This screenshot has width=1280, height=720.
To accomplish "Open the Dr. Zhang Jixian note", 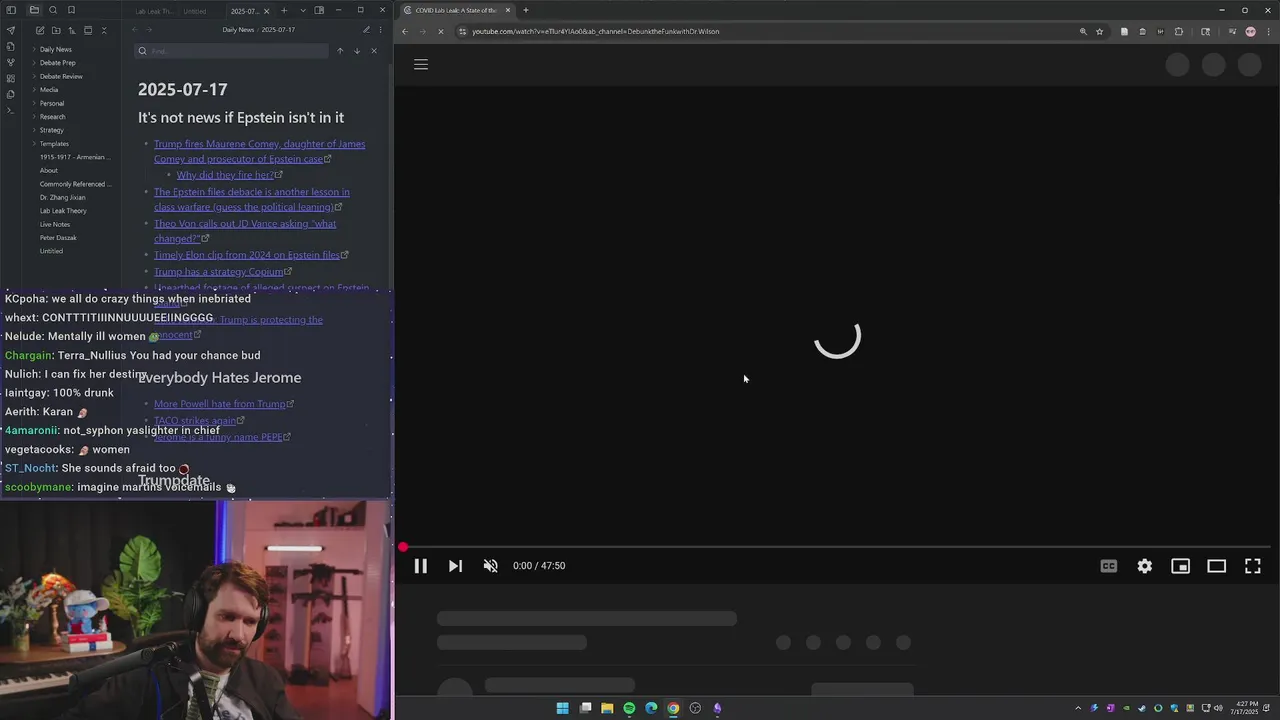I will (62, 197).
